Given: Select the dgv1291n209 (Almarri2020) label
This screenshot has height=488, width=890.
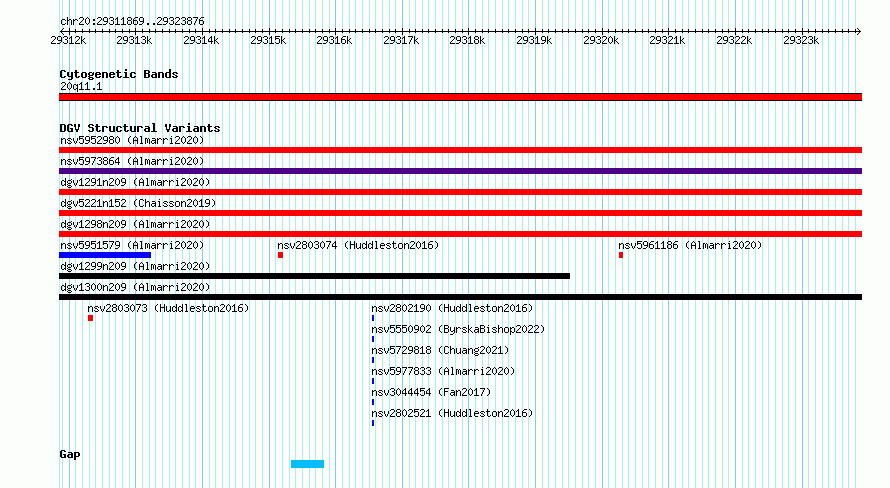Looking at the screenshot, I should [x=135, y=182].
